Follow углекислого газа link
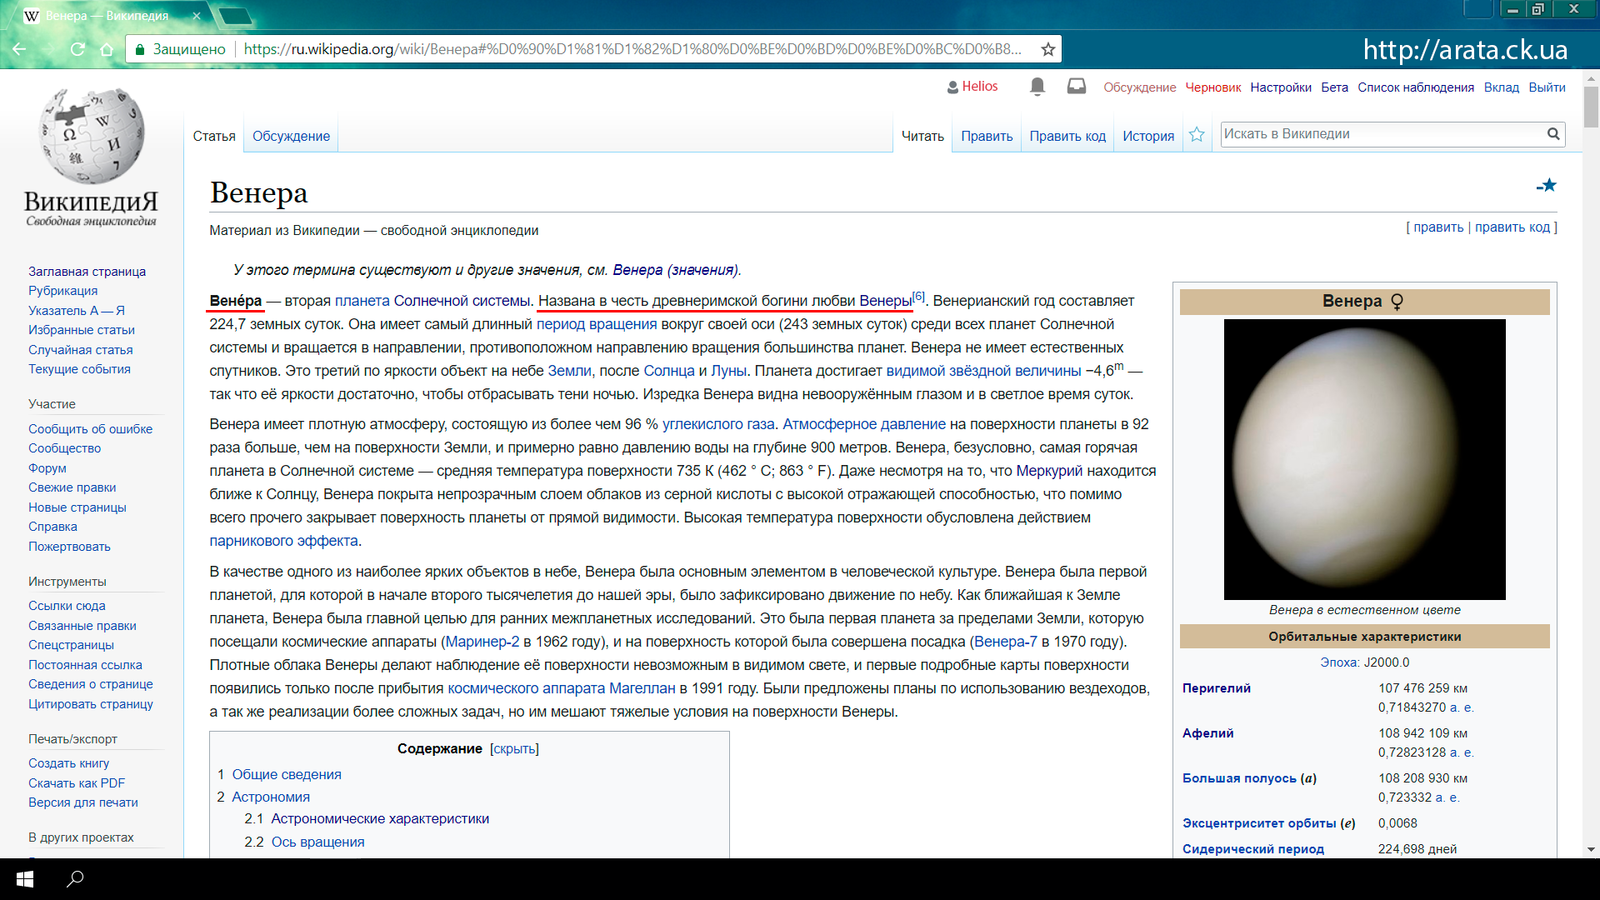Screen dimensions: 1600x900 coord(718,424)
